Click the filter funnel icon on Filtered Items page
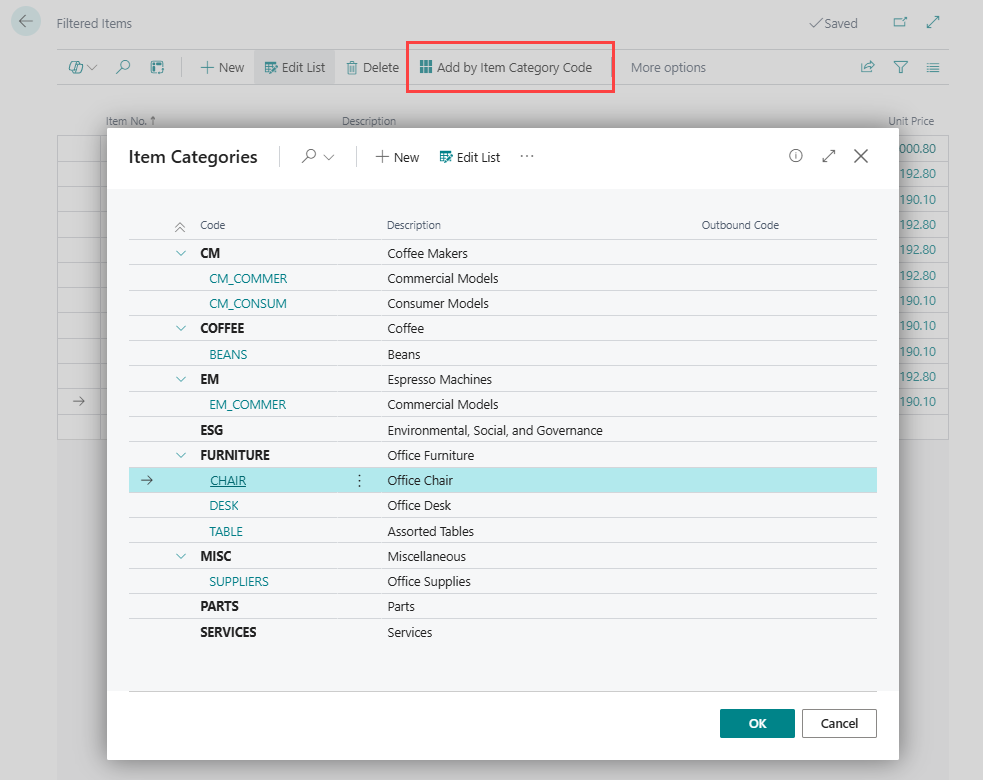The height and width of the screenshot is (780, 983). click(900, 67)
